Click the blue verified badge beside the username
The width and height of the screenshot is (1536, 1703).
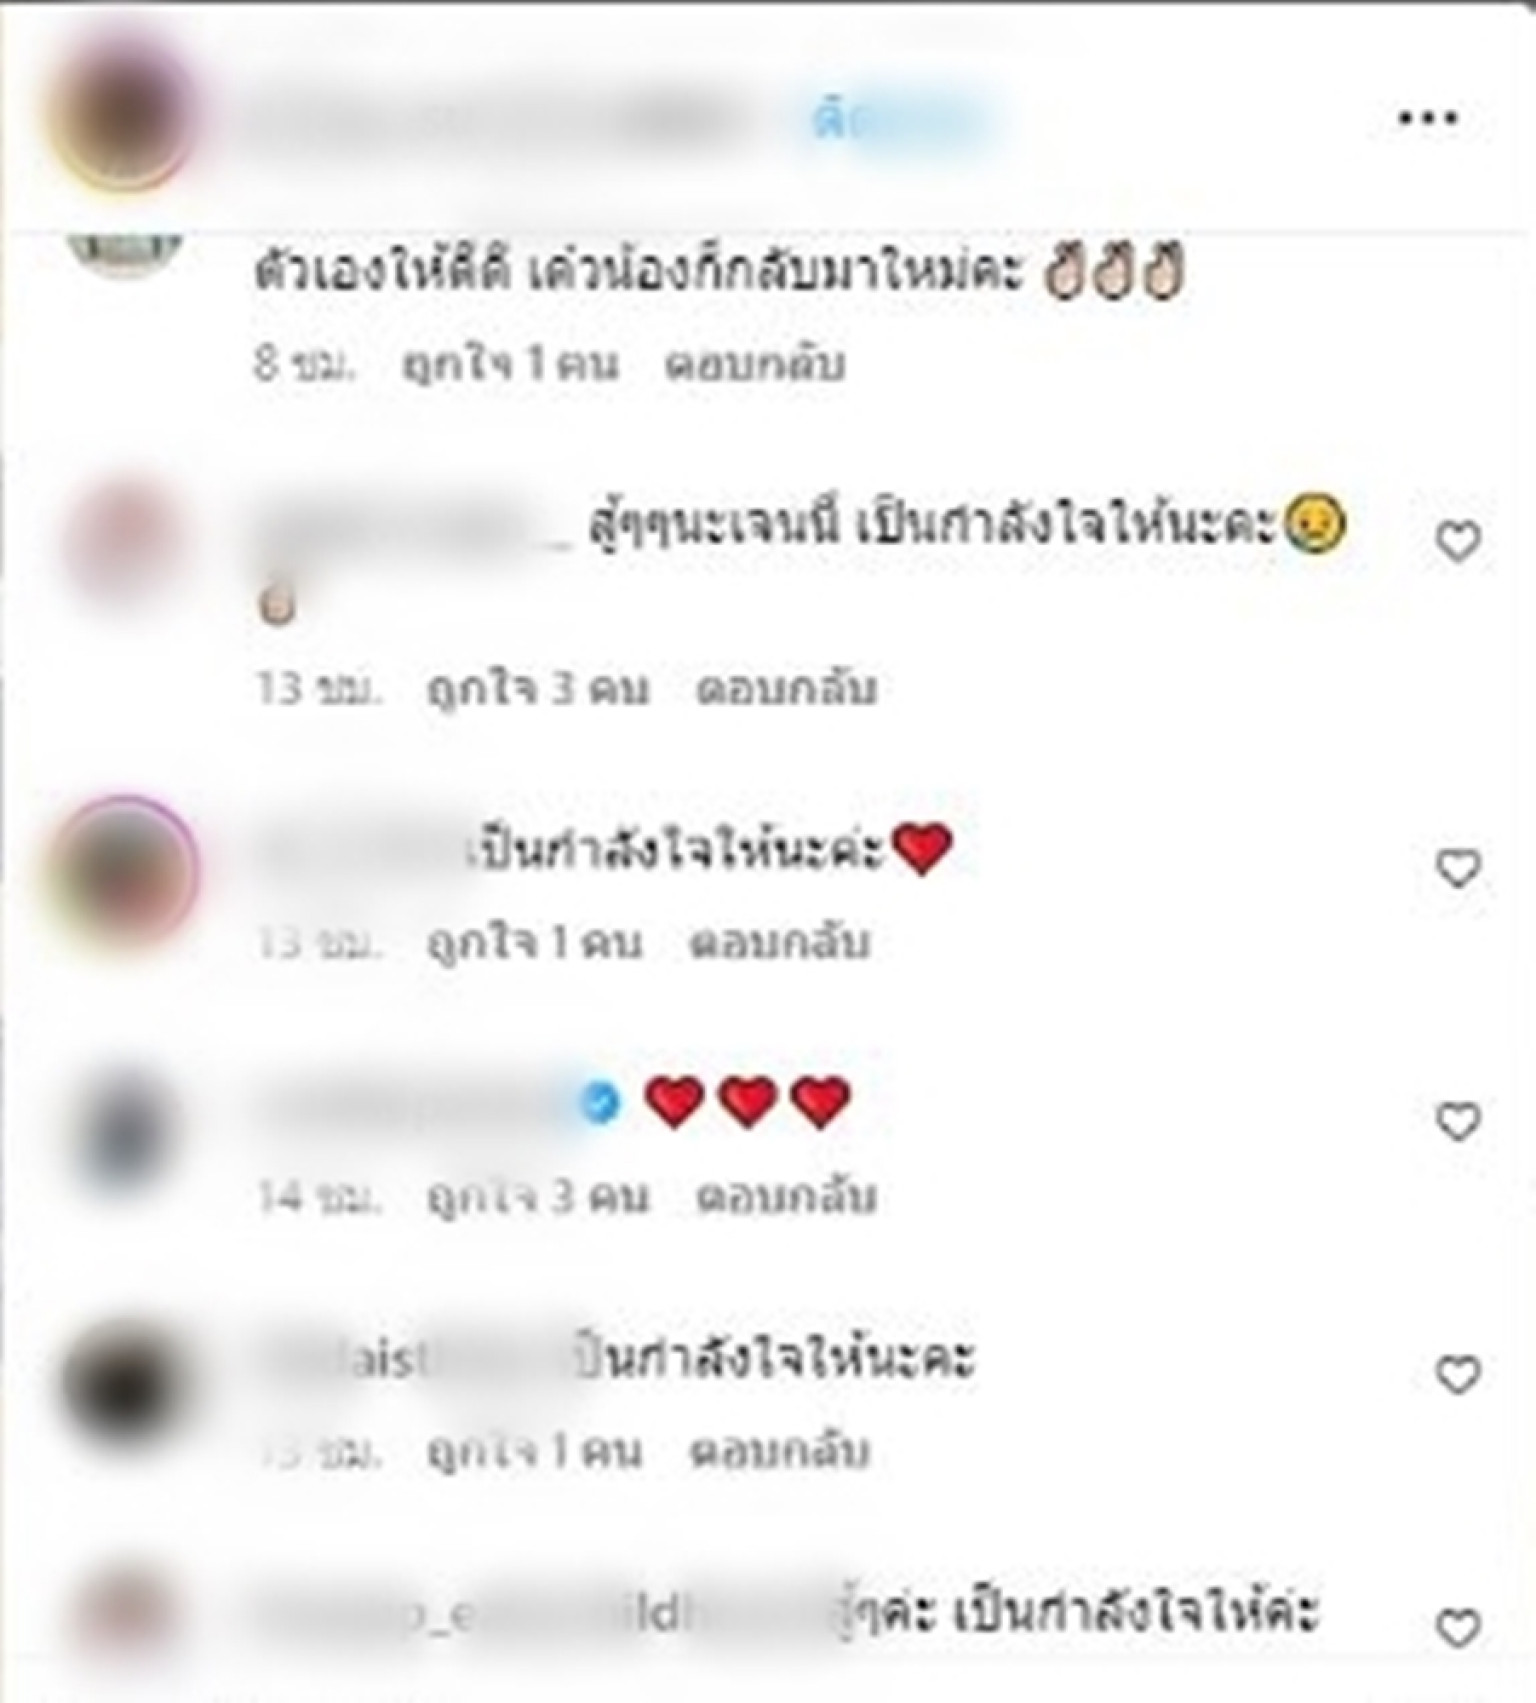click(600, 1102)
